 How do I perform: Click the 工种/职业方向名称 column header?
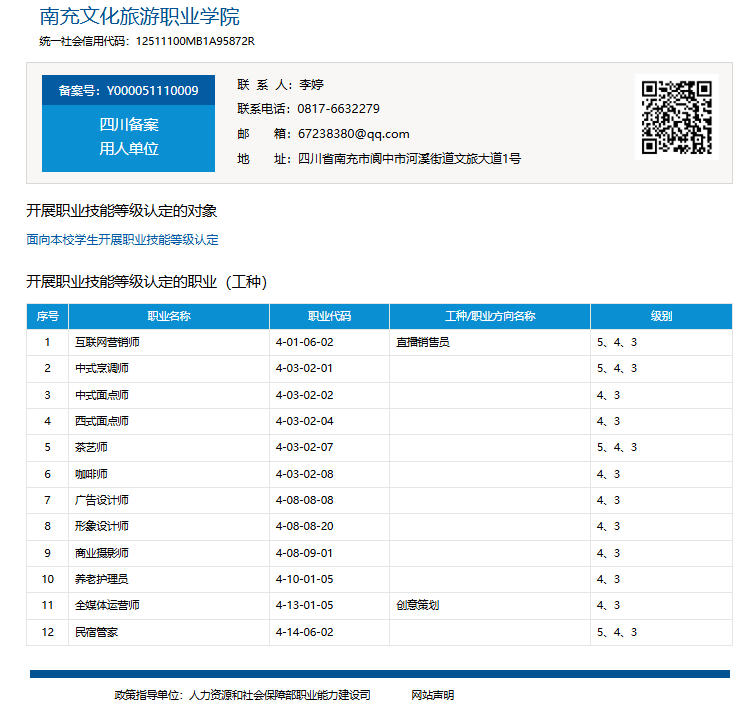click(490, 316)
